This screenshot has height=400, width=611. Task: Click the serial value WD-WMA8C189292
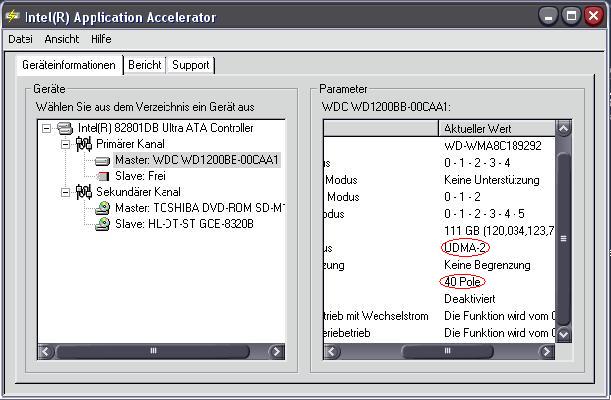[x=493, y=146]
